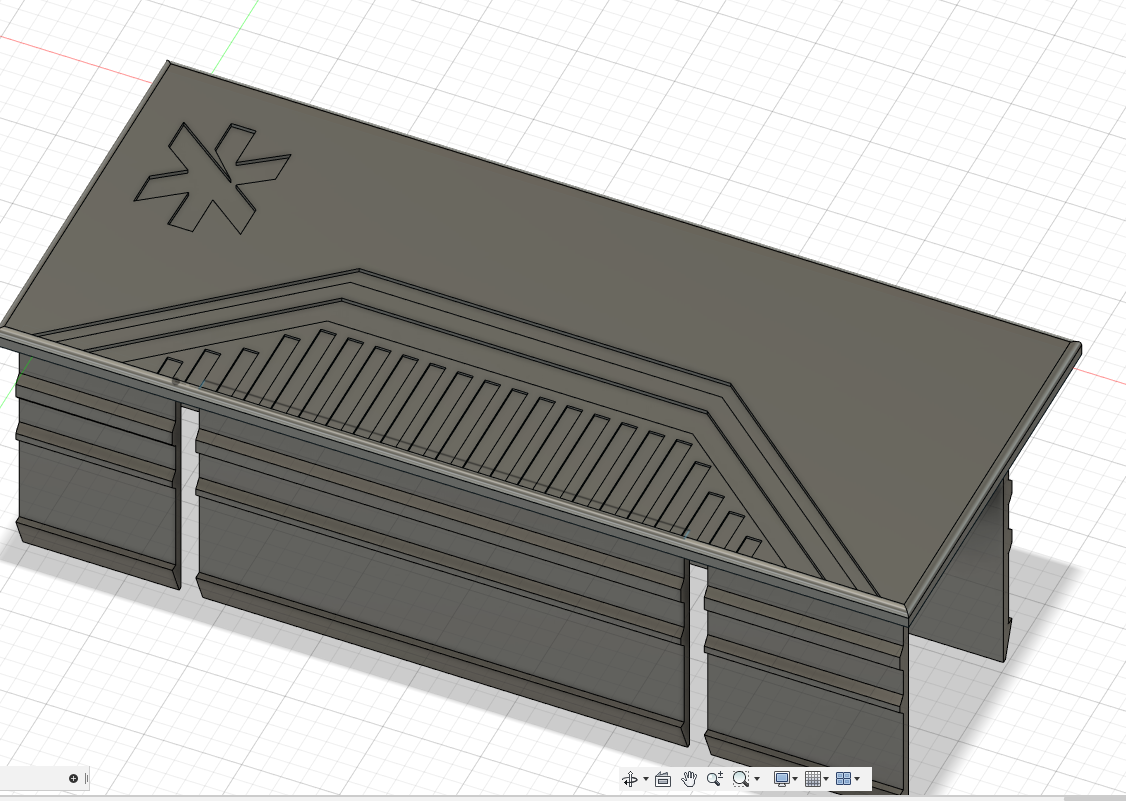Open Display Settings monitor icon
This screenshot has height=801, width=1126.
pos(781,779)
